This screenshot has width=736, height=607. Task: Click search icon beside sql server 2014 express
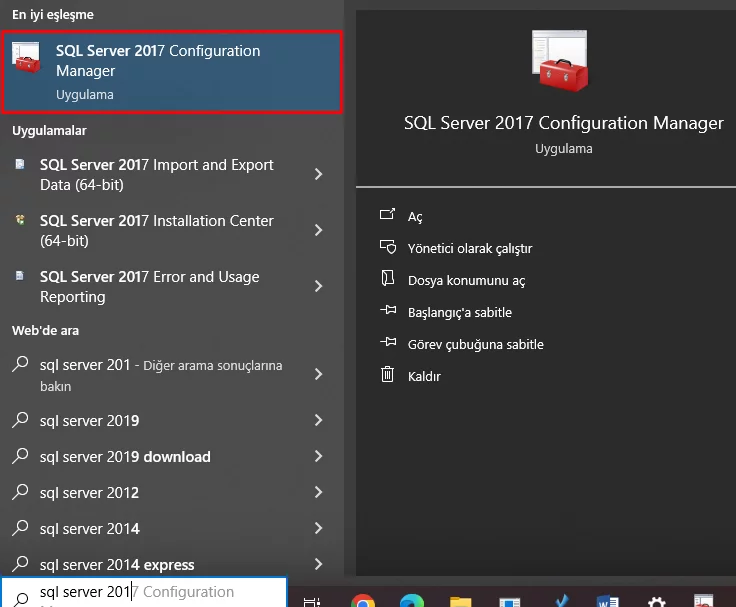pos(20,563)
